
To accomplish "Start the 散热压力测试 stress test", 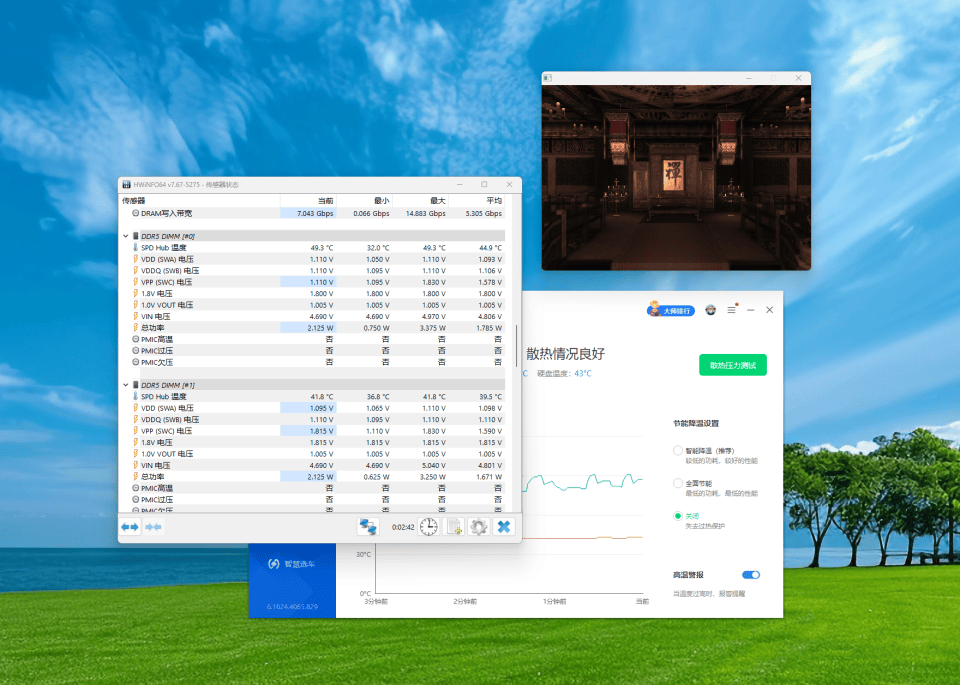I will click(x=733, y=365).
